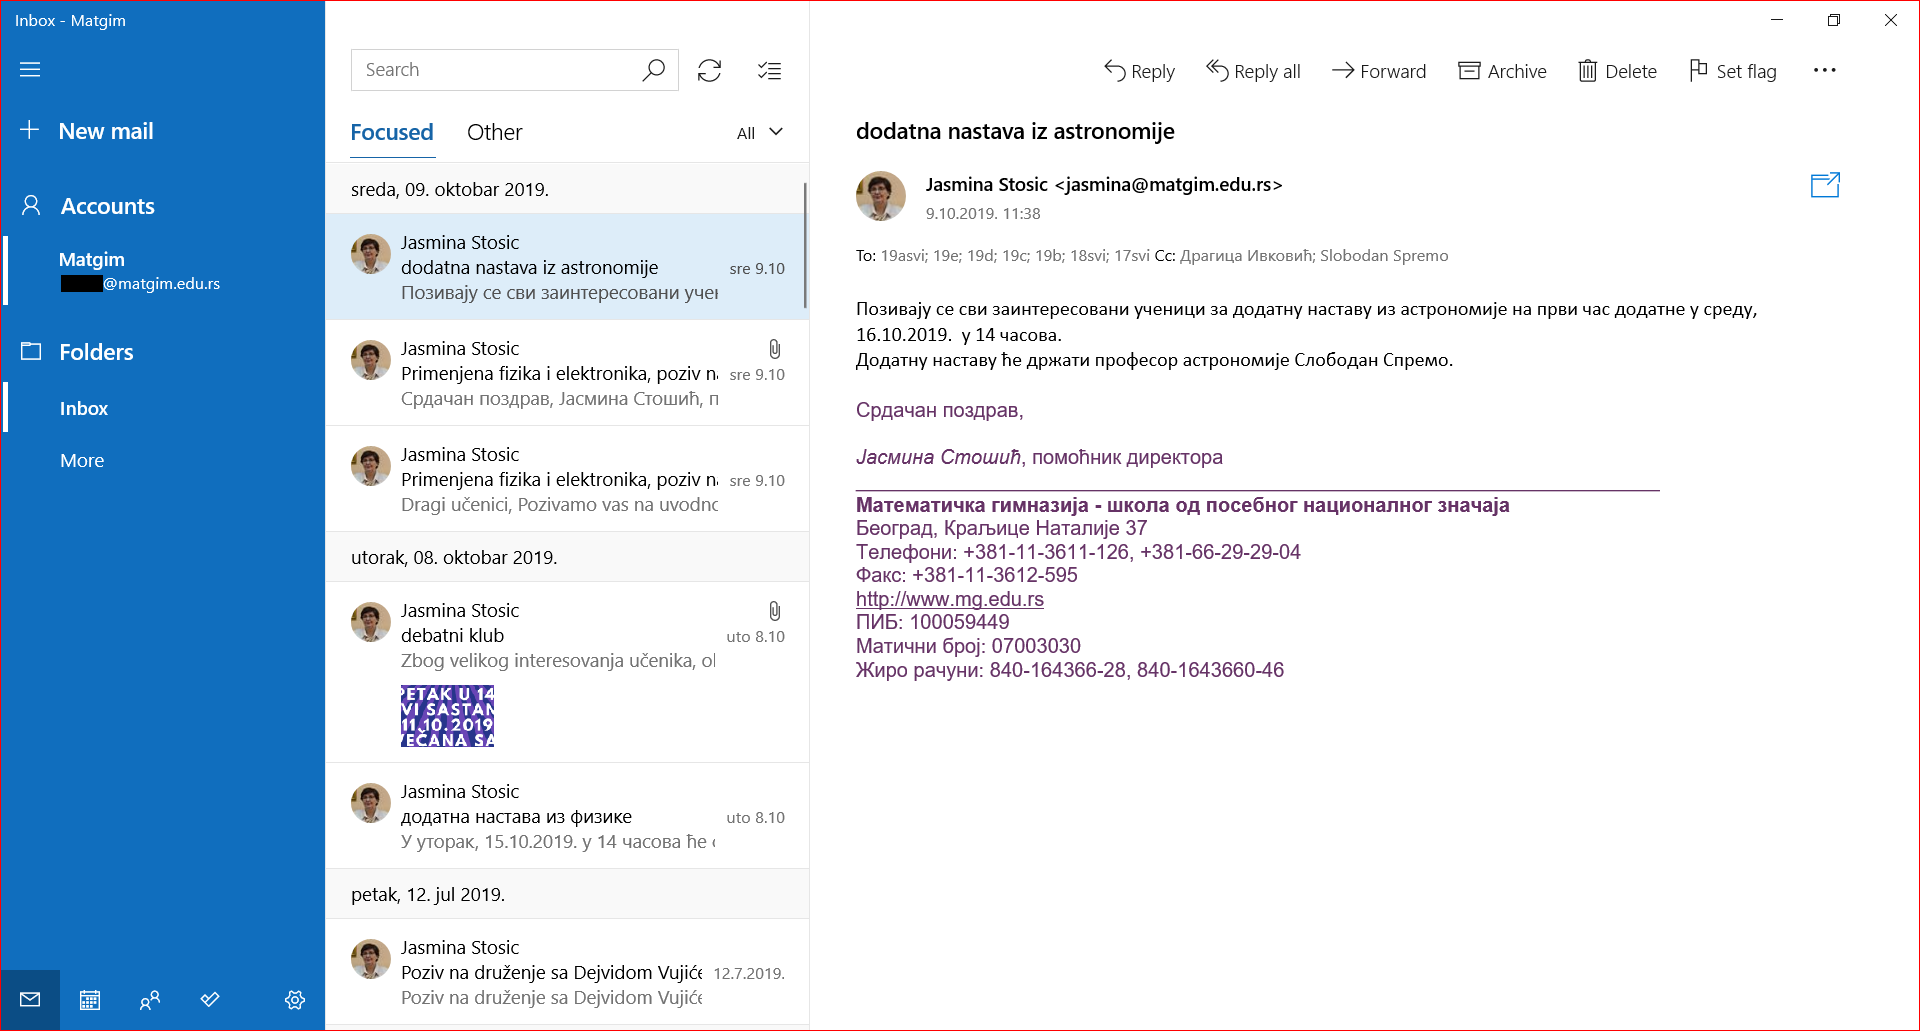Click the Folders icon
This screenshot has height=1031, width=1920.
click(31, 351)
